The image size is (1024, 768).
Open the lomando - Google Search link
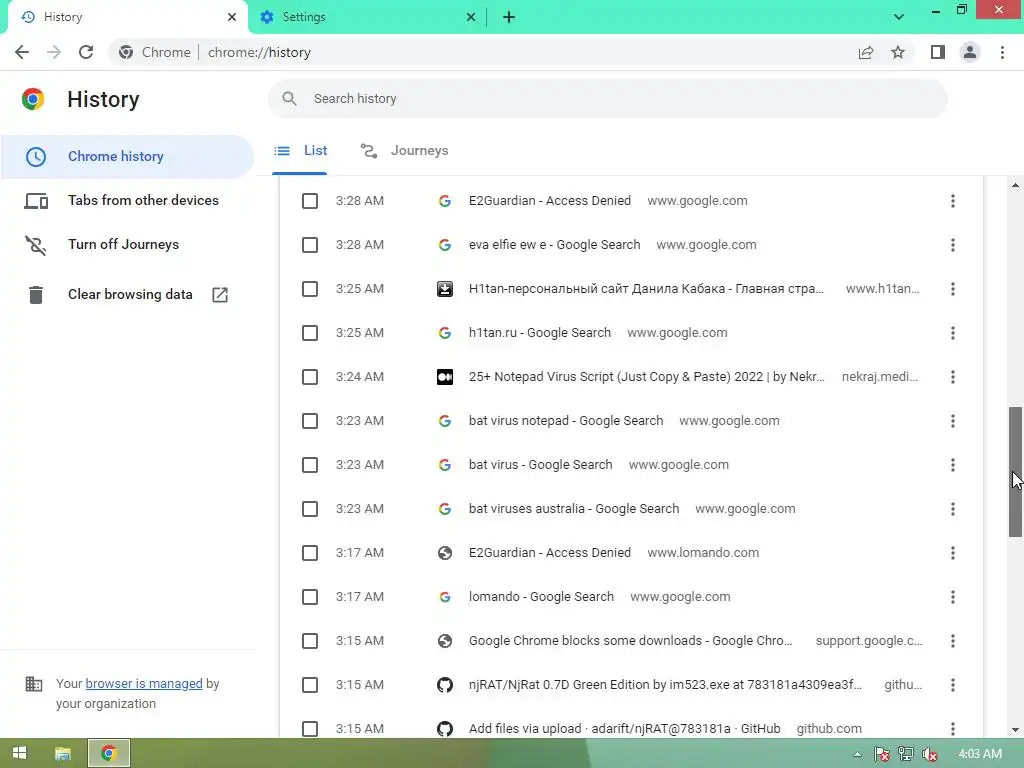coord(541,597)
